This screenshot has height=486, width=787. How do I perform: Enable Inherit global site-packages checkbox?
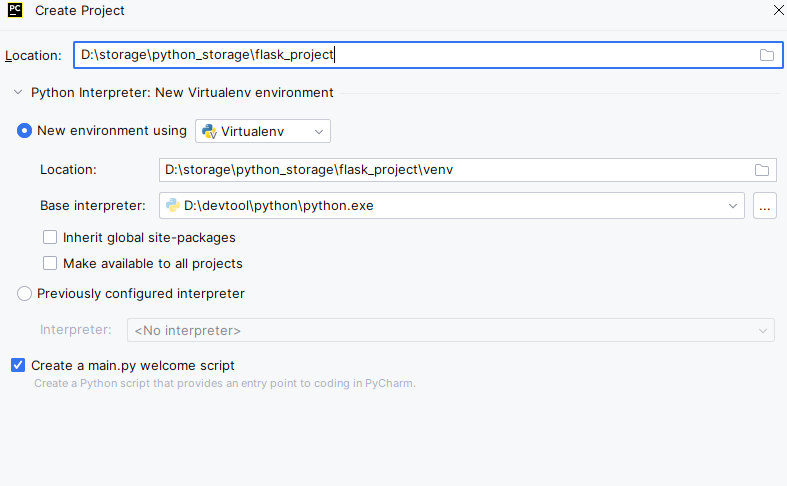tap(50, 237)
